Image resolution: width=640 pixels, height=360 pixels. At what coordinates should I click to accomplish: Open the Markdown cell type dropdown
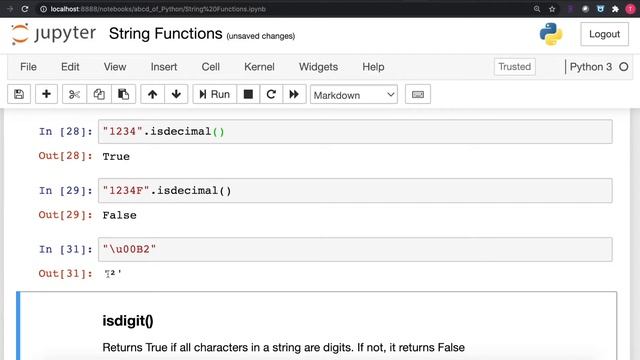pos(353,95)
